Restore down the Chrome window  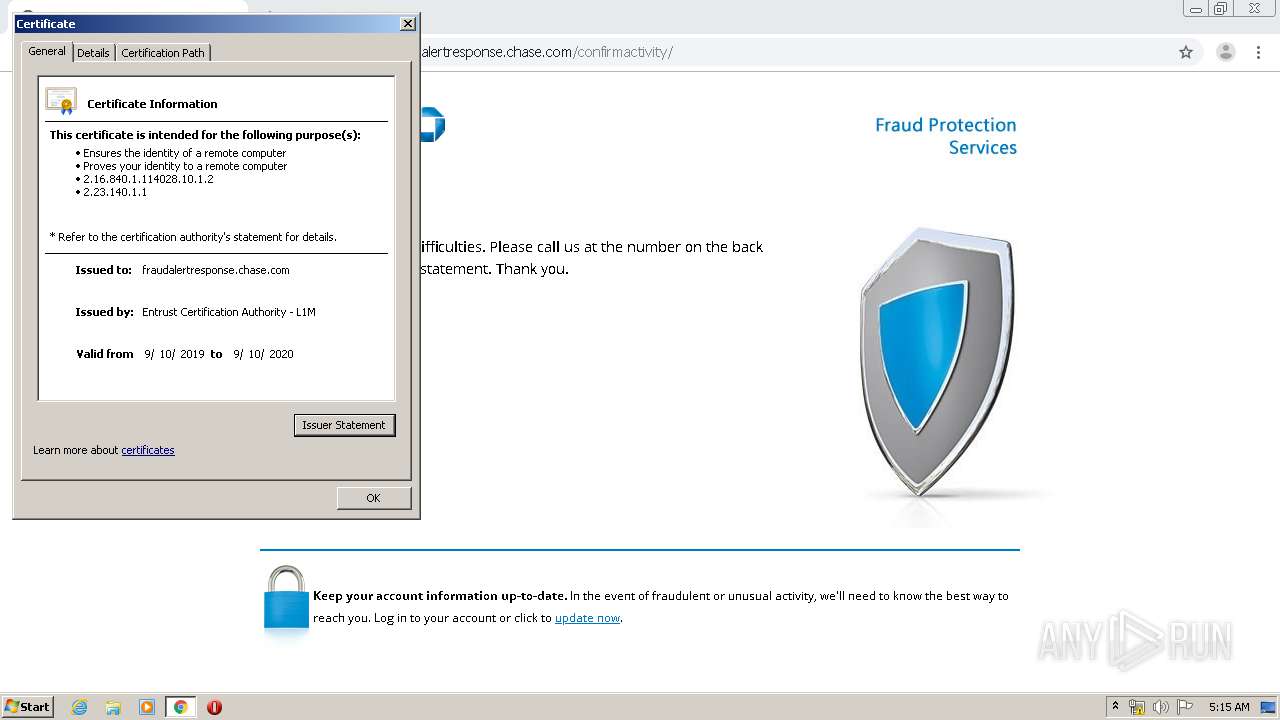[x=1221, y=9]
